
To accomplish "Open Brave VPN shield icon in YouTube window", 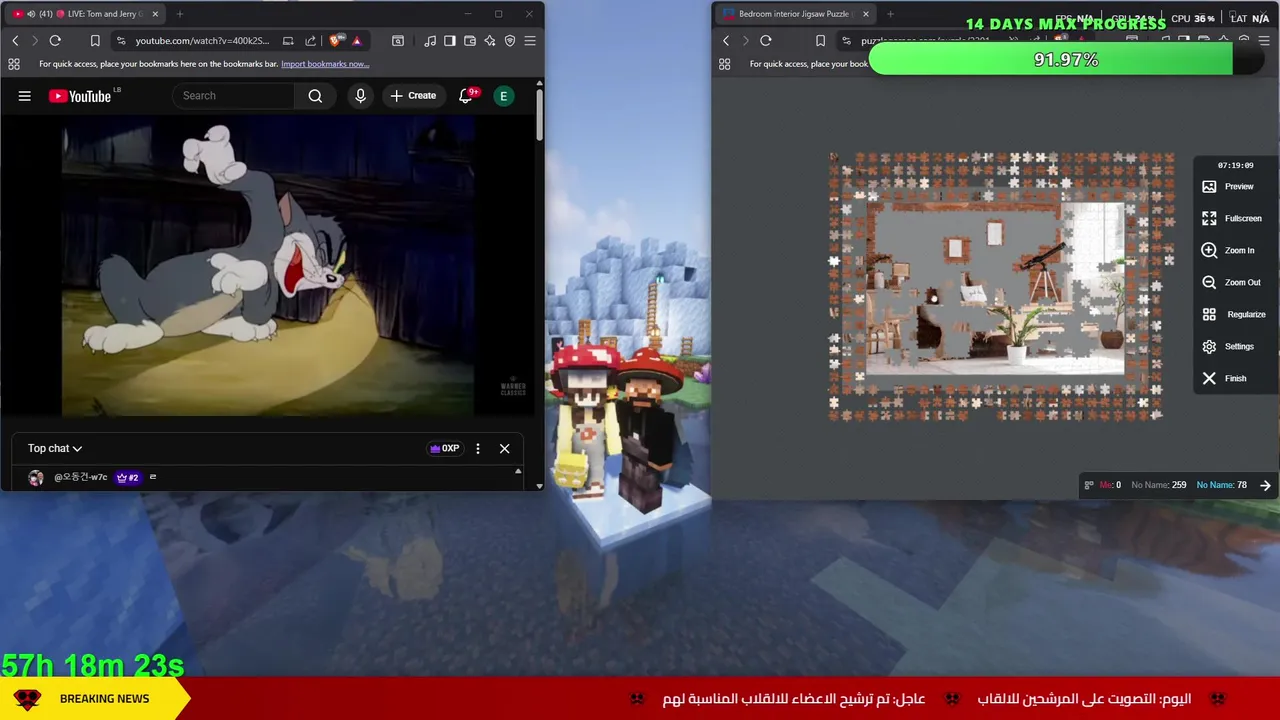I will coord(510,41).
